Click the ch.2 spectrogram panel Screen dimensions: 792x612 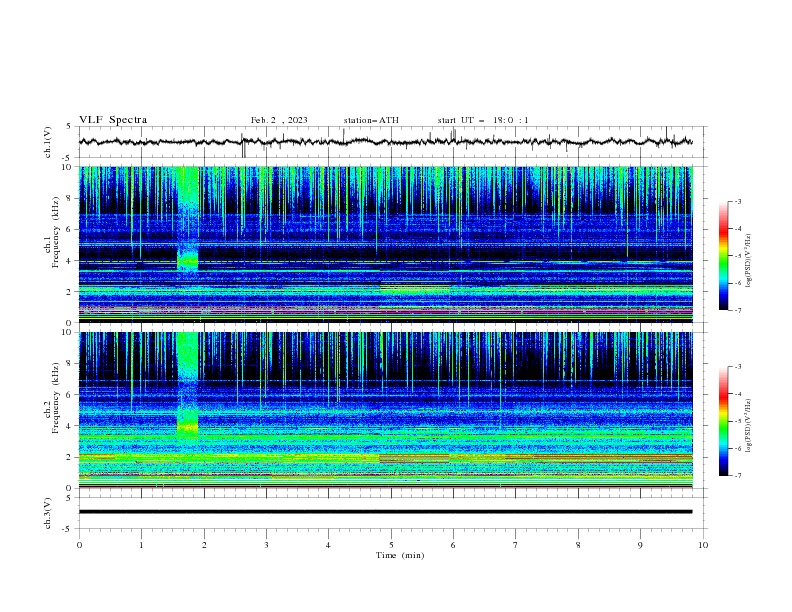(385, 410)
